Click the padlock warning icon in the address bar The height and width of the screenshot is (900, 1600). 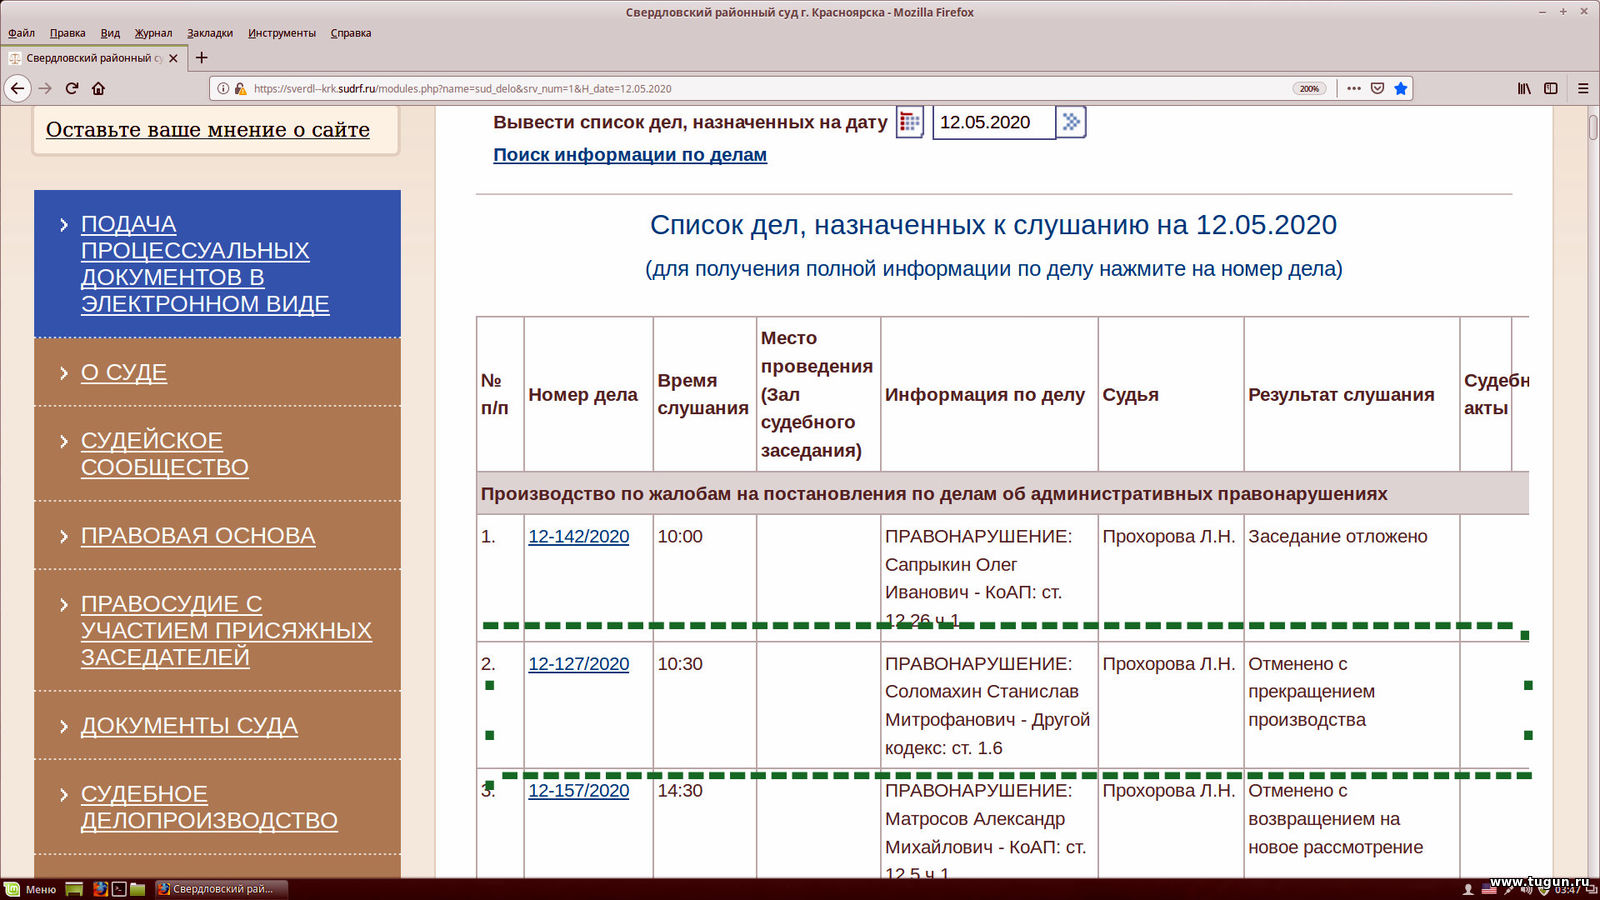coord(240,88)
